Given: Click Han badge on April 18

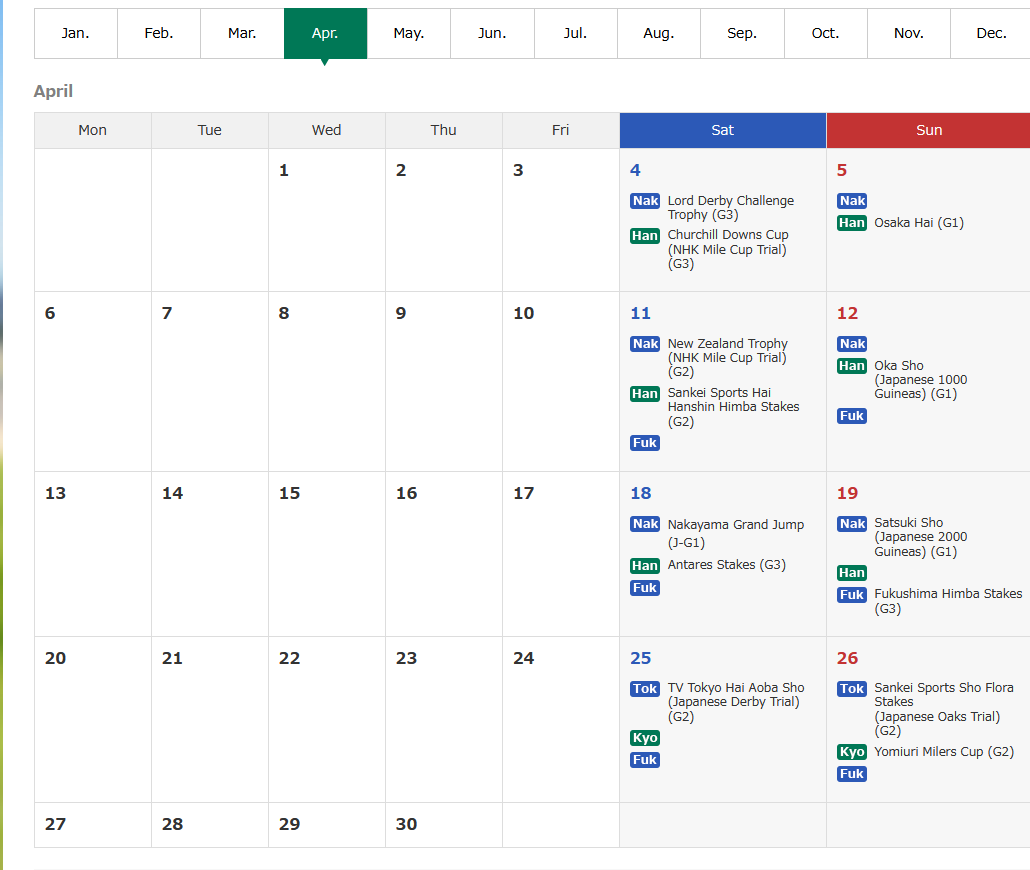Looking at the screenshot, I should [x=645, y=566].
